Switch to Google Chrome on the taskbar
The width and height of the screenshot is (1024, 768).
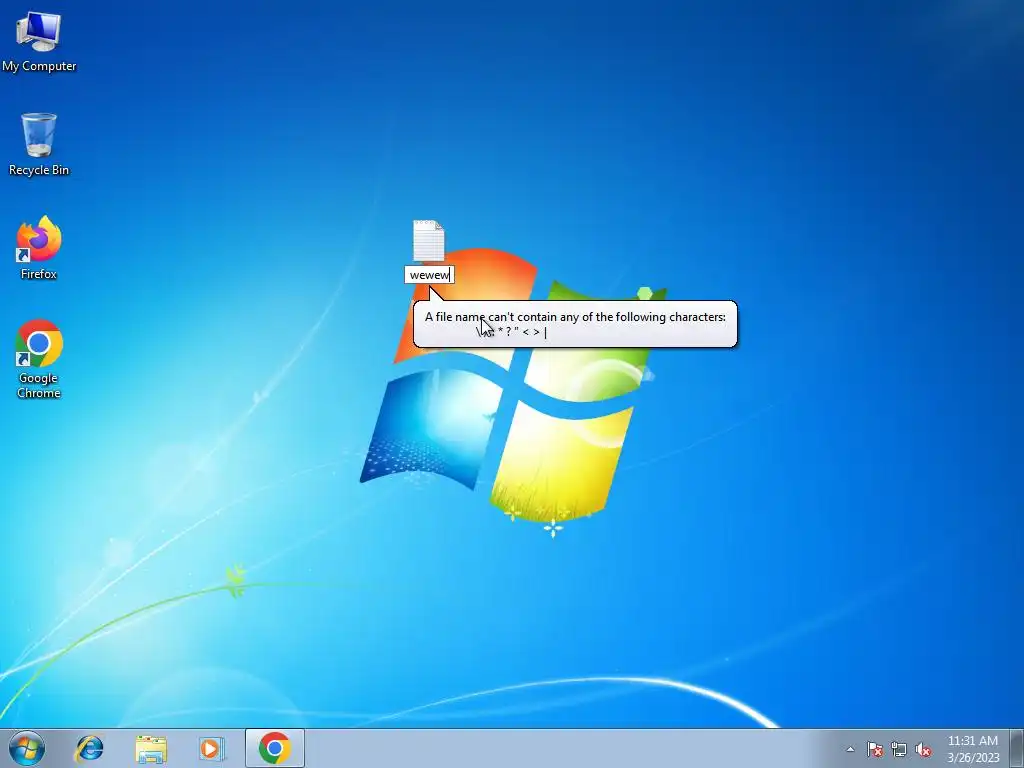(x=275, y=748)
